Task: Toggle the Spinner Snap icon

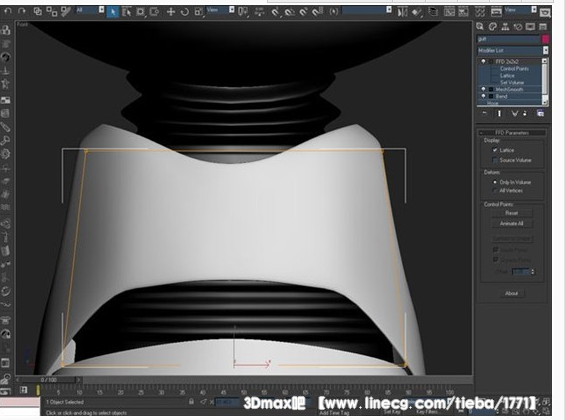Action: [x=317, y=12]
